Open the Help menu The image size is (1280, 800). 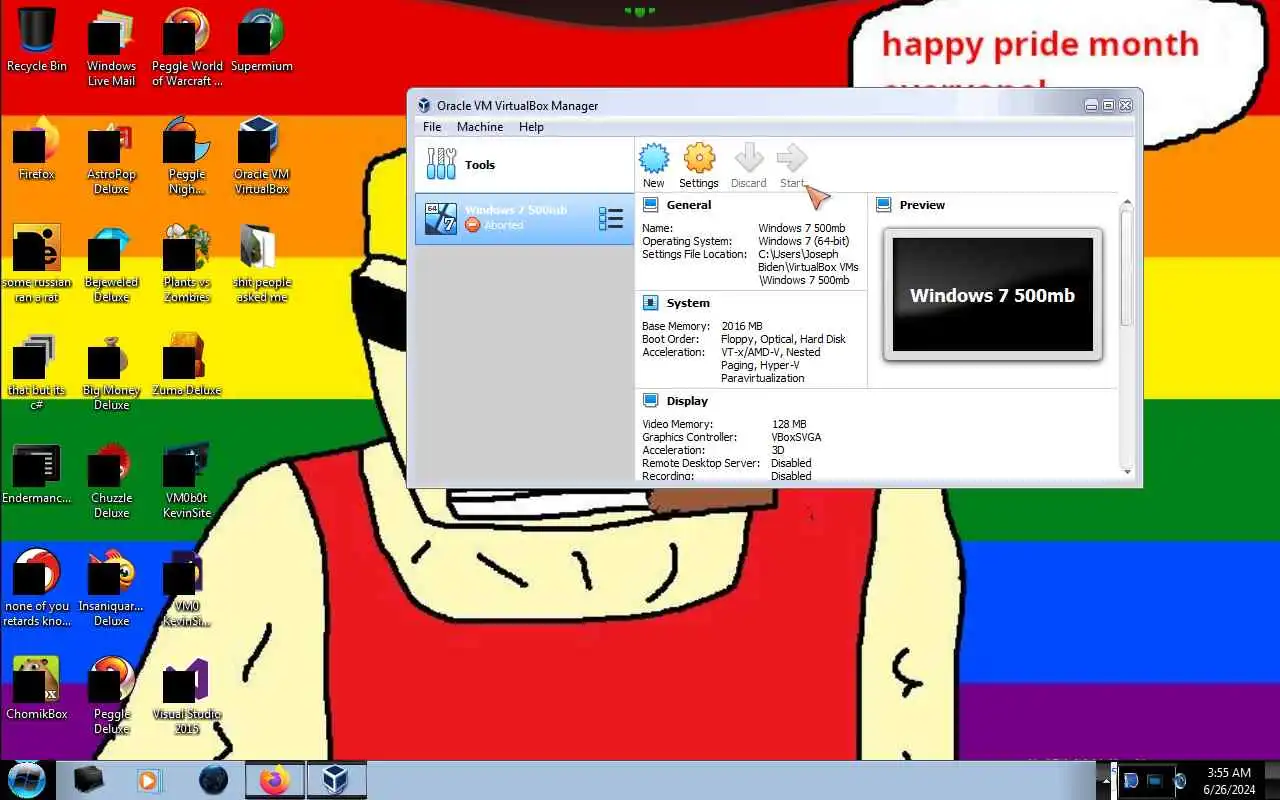[531, 127]
